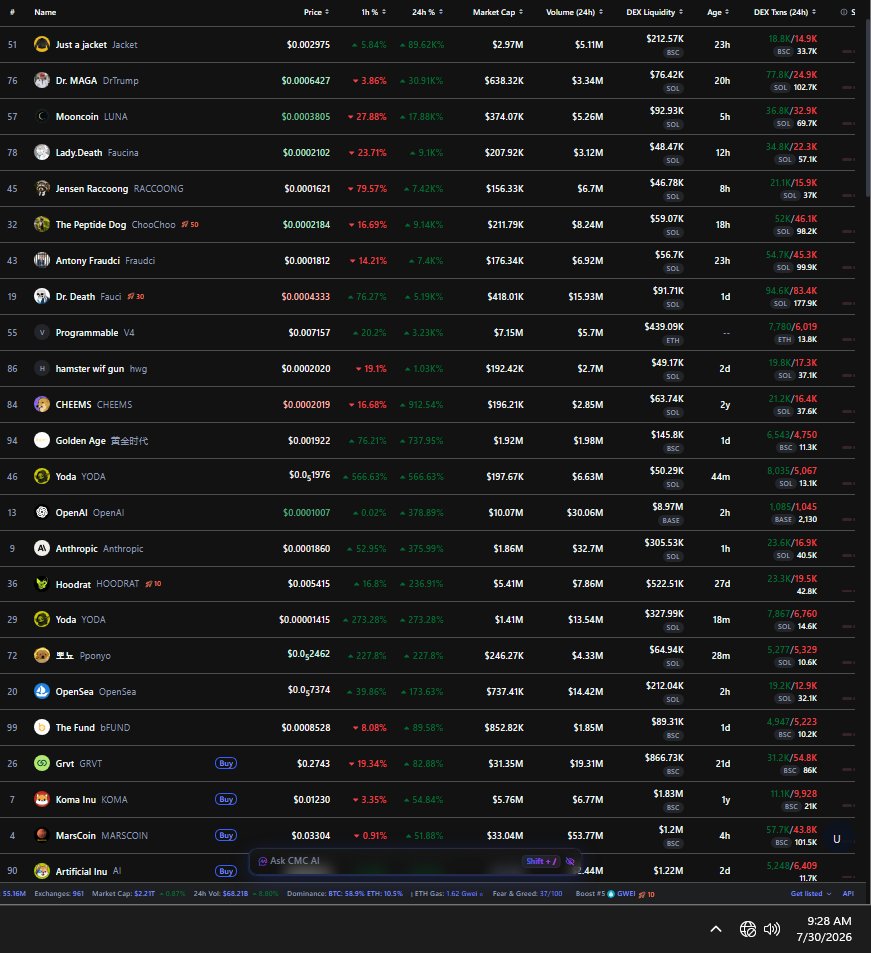The width and height of the screenshot is (871, 953).
Task: Sort by the 1h % column
Action: pos(374,12)
